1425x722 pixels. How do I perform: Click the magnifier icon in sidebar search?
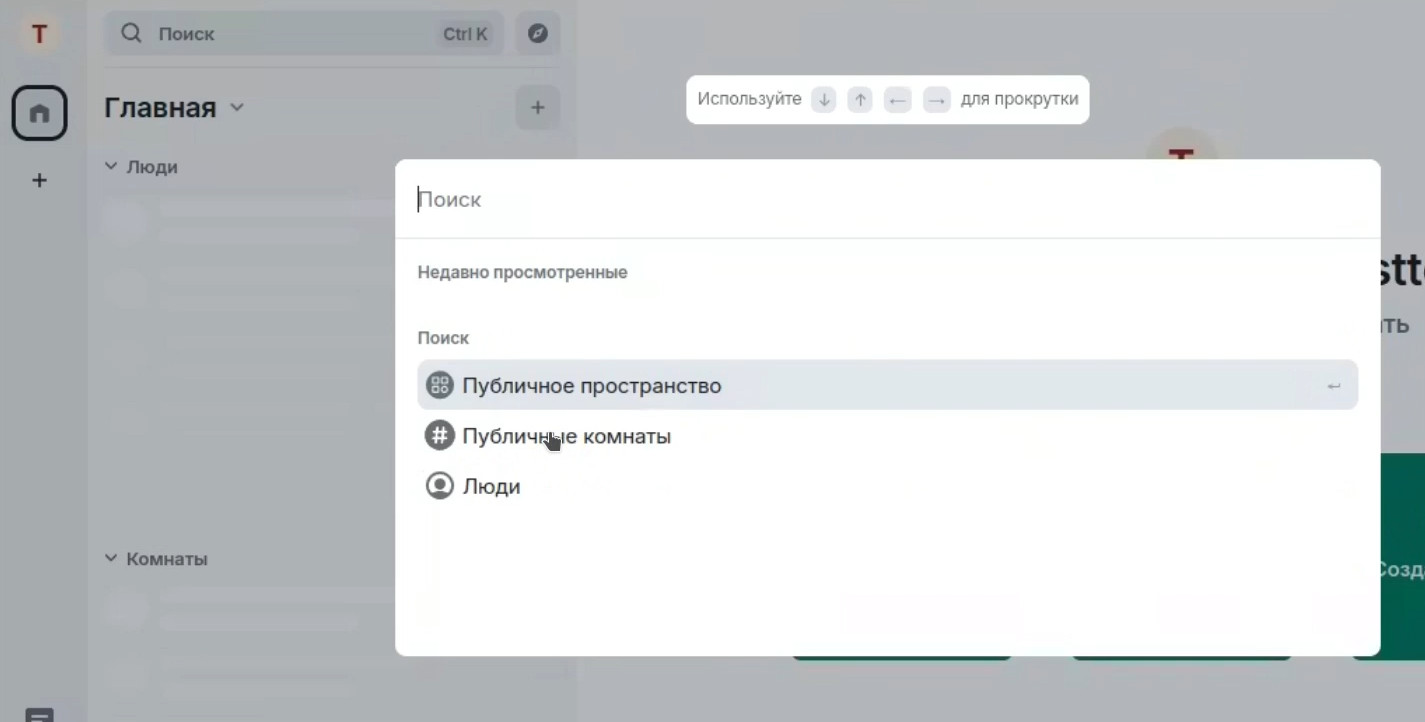click(x=132, y=34)
